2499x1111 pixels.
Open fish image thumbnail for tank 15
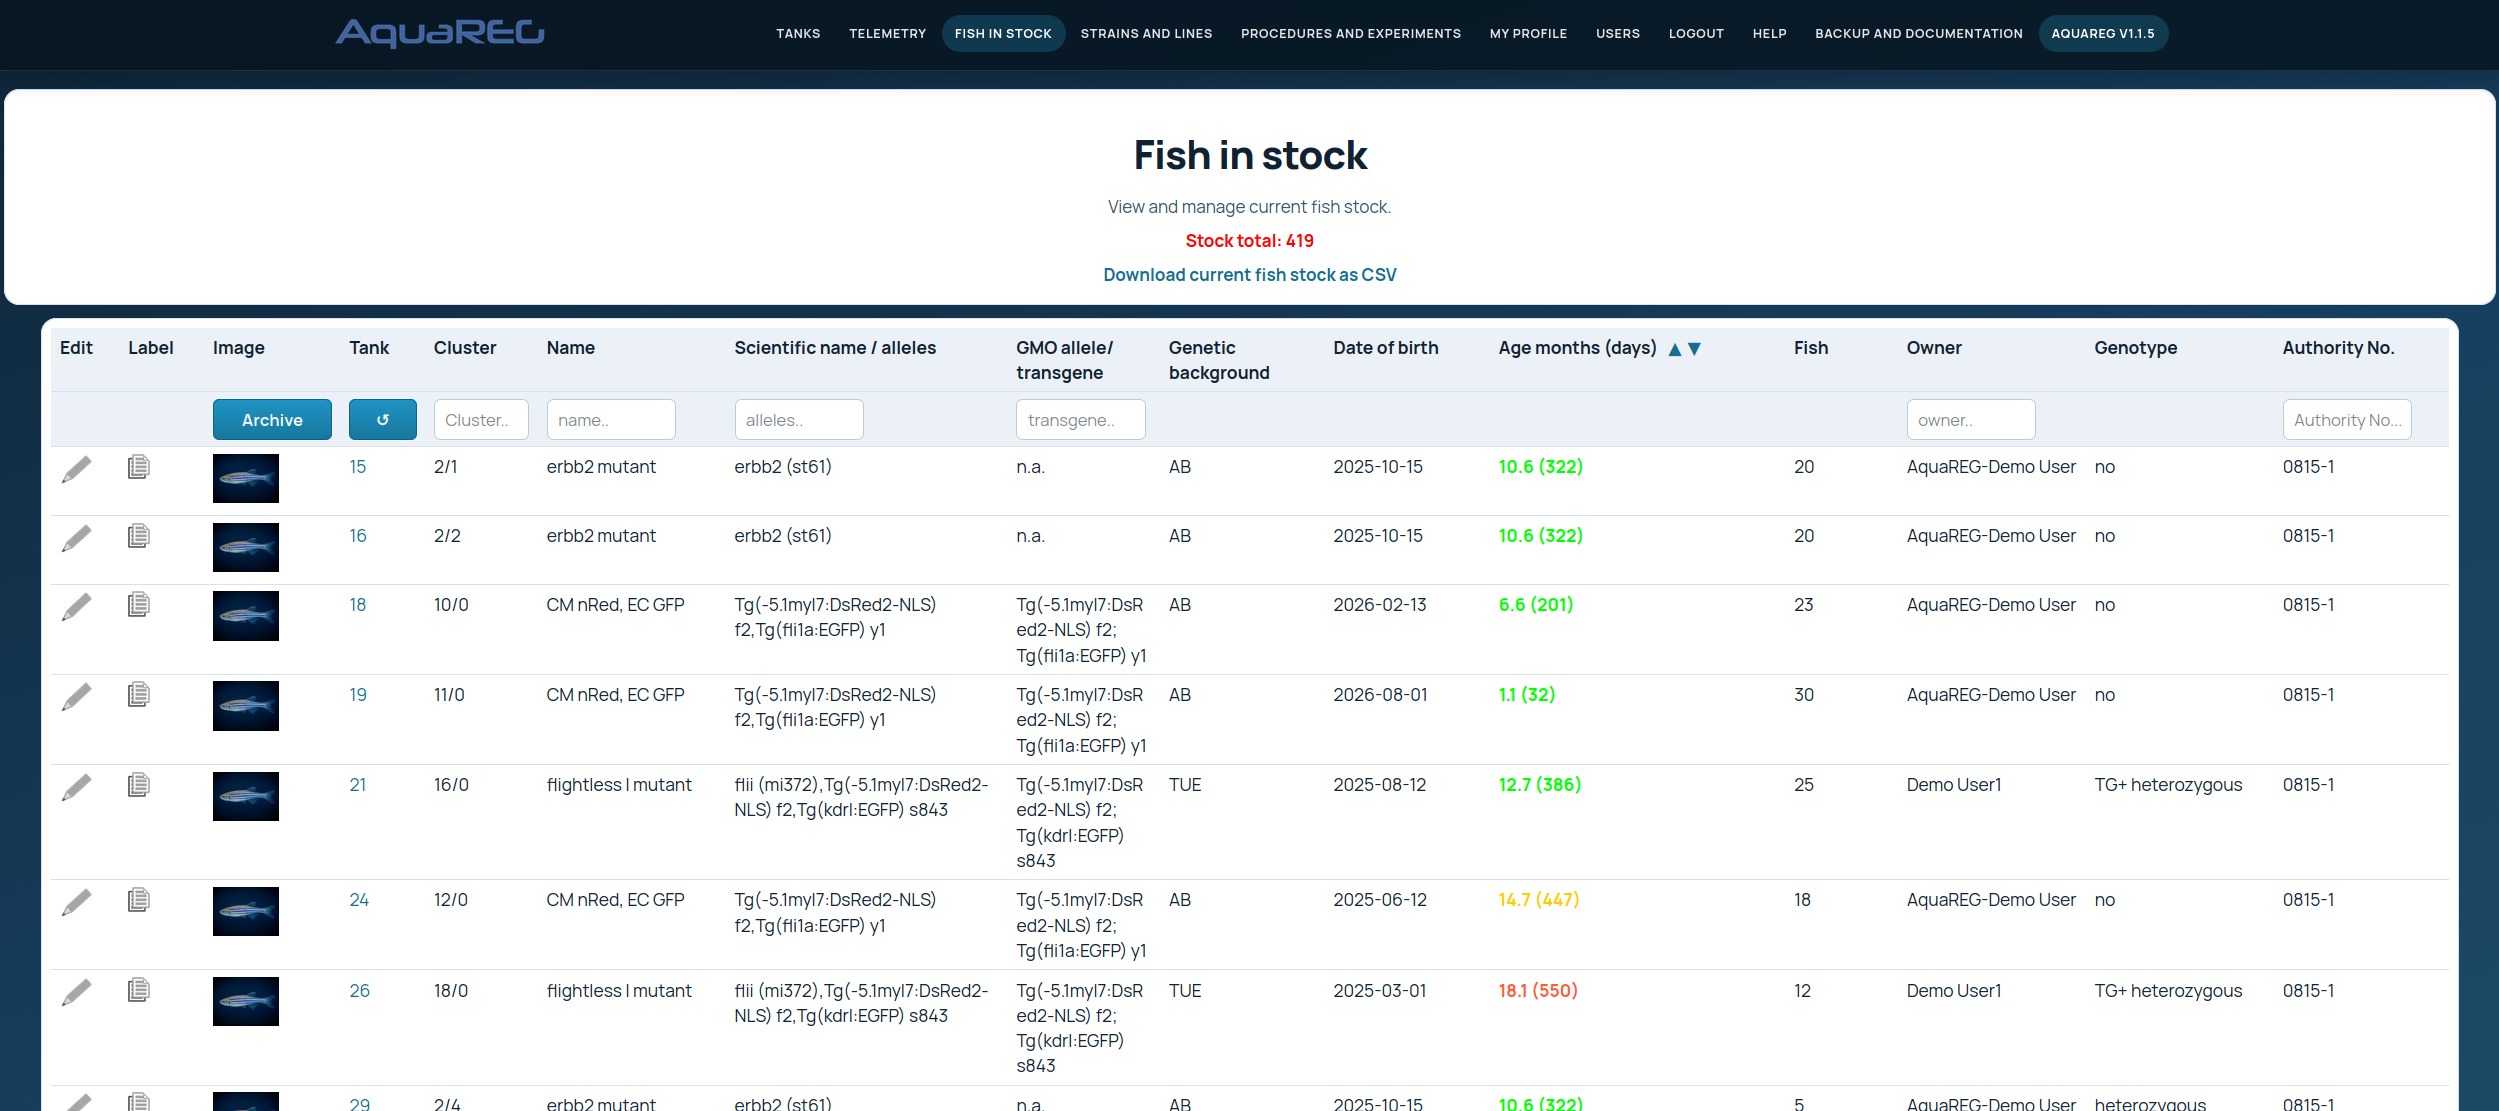pyautogui.click(x=246, y=479)
